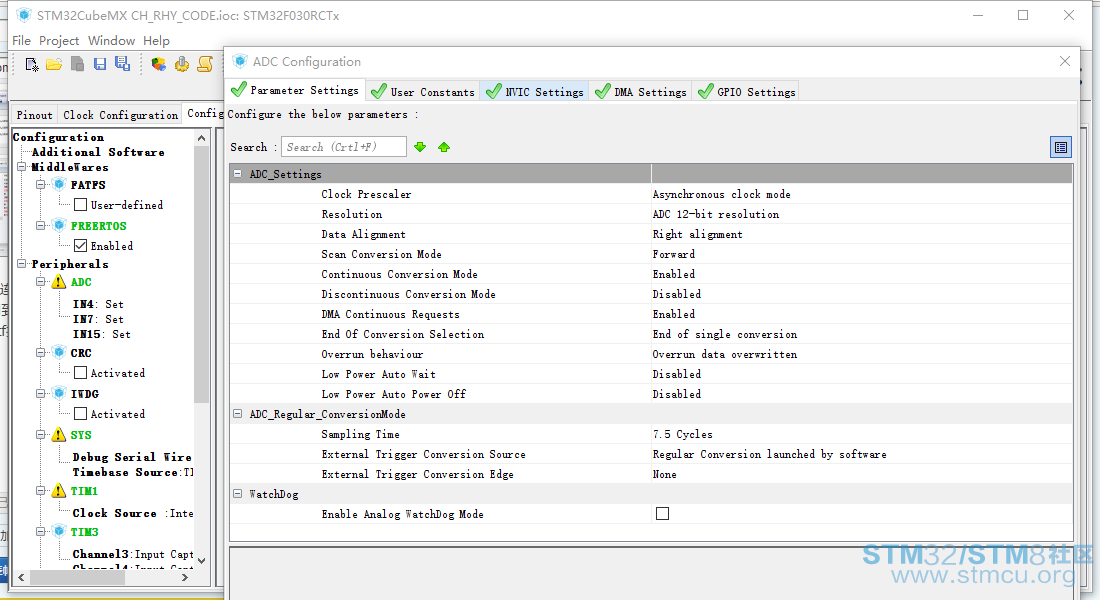The height and width of the screenshot is (600, 1100).
Task: Click the tree scrollbar down arrow
Action: [x=202, y=561]
